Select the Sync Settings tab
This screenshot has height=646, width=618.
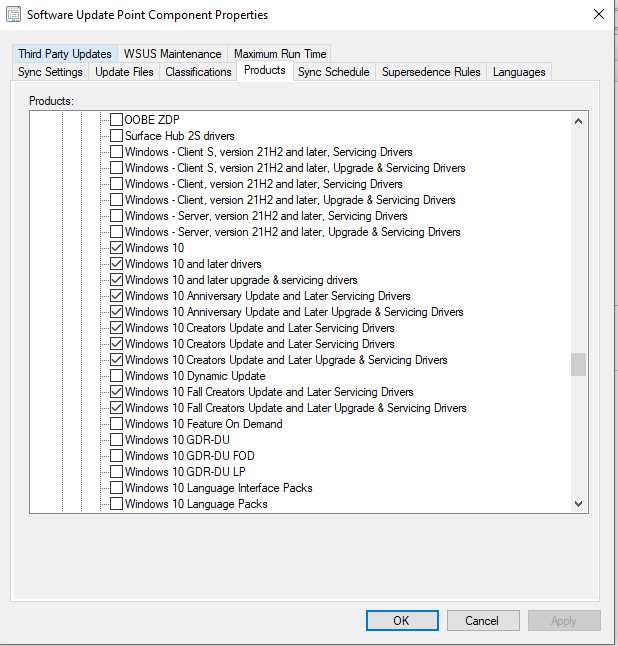coord(50,72)
